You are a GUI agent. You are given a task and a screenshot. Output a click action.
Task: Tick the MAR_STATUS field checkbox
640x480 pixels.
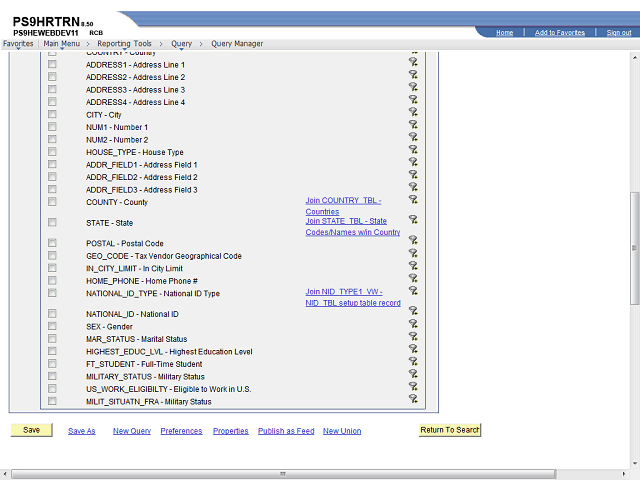pos(52,339)
